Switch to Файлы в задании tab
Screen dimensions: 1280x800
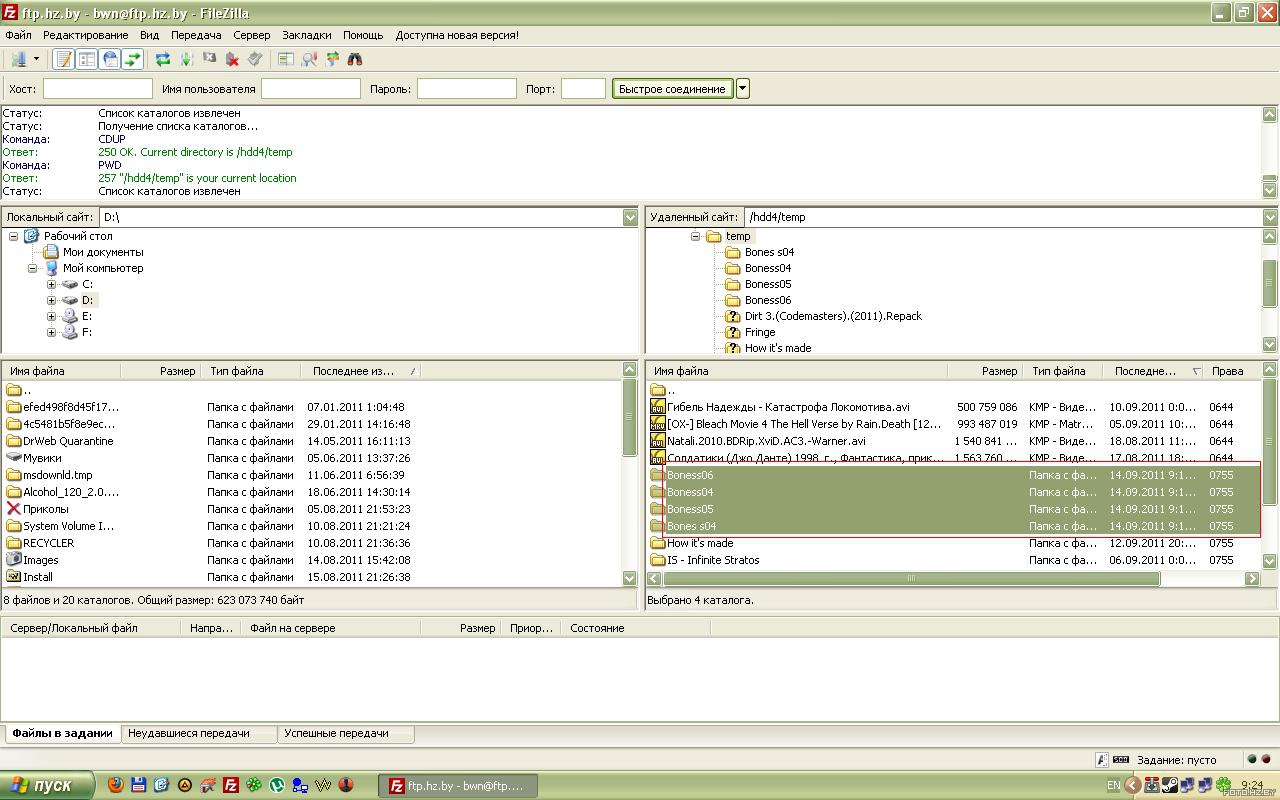[x=62, y=733]
